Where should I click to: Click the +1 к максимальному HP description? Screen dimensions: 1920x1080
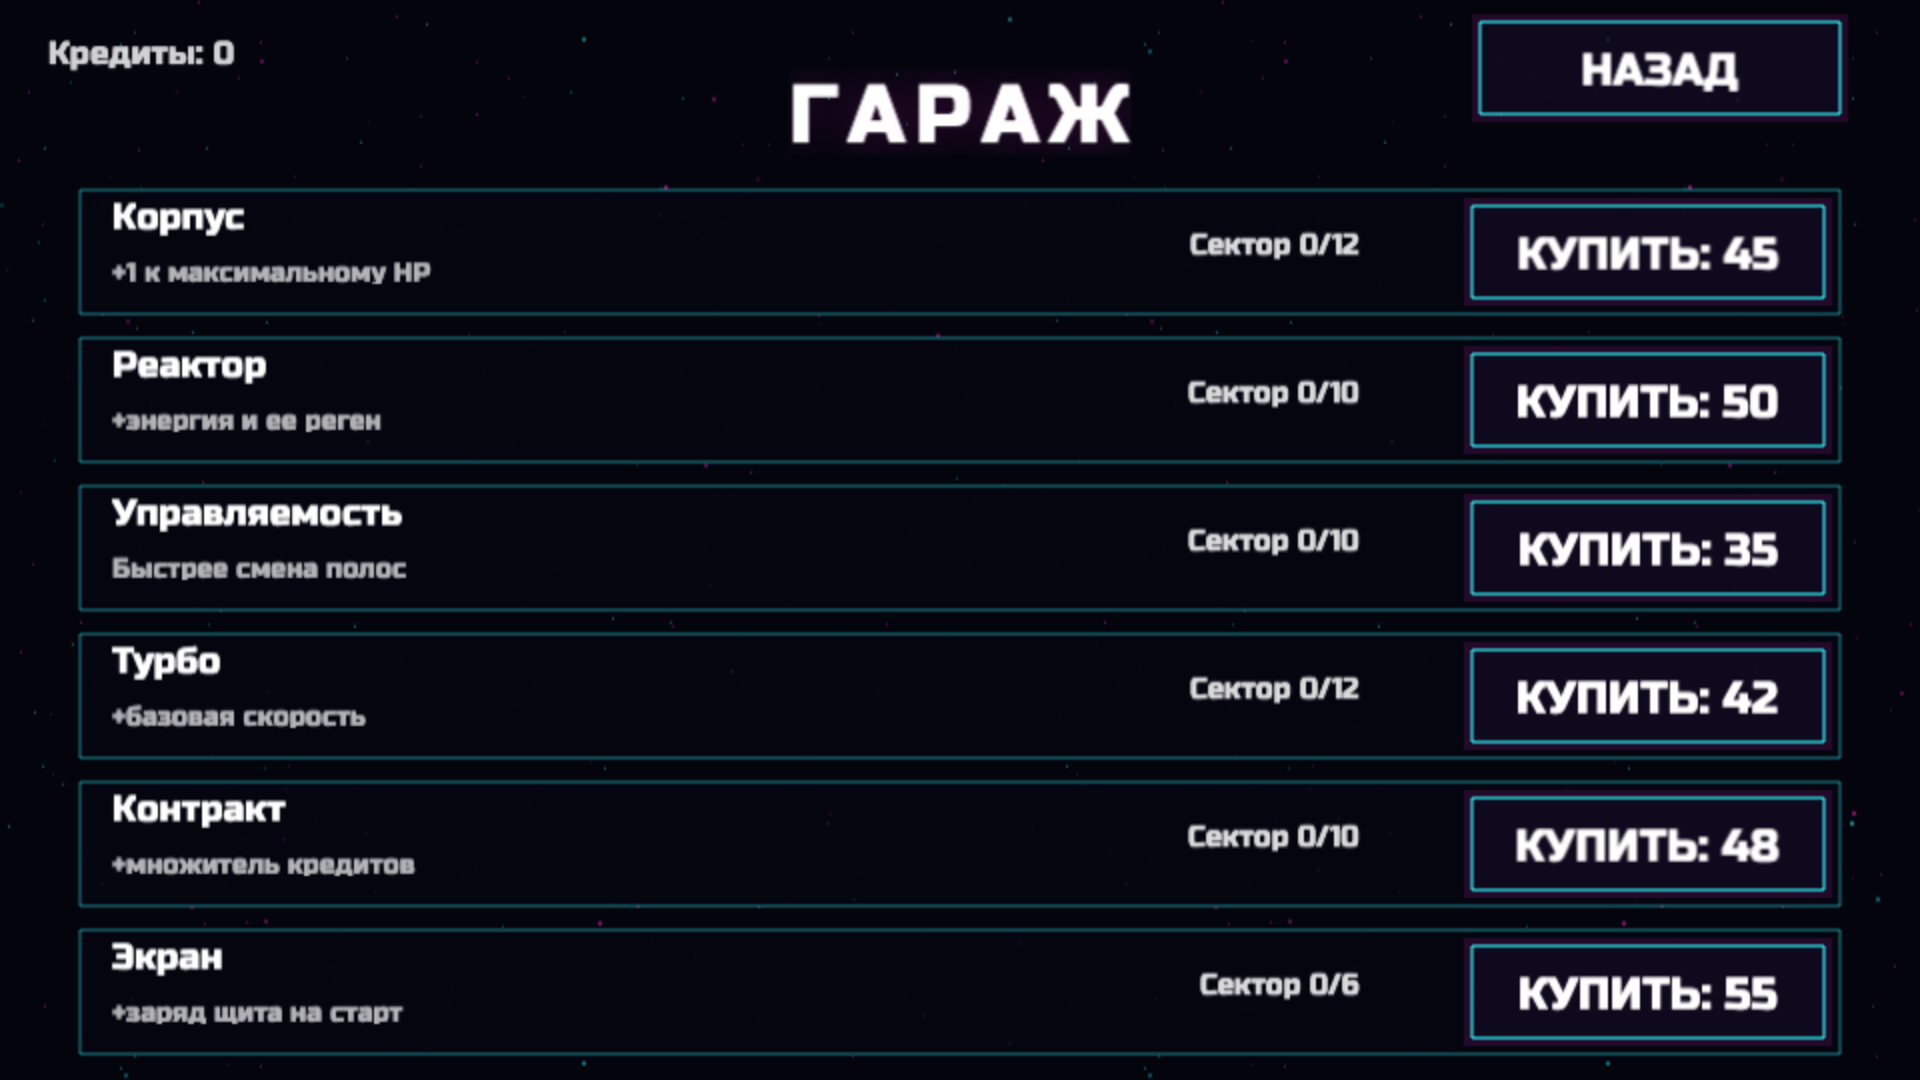270,270
